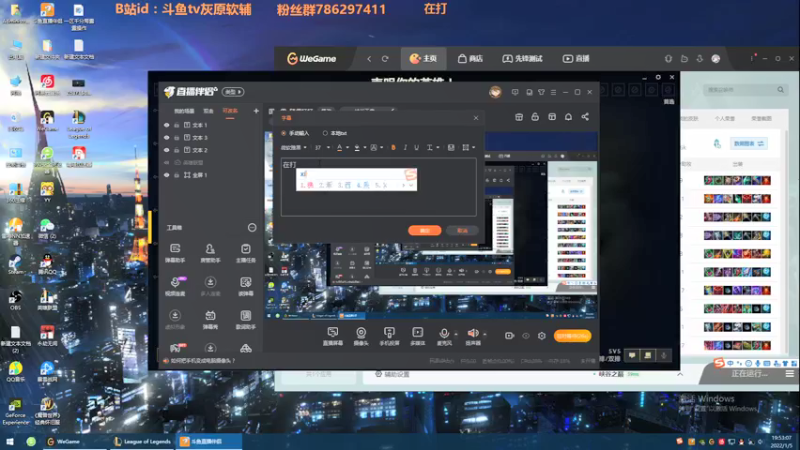Click the 扬声器 speaker icon

[x=473, y=334]
